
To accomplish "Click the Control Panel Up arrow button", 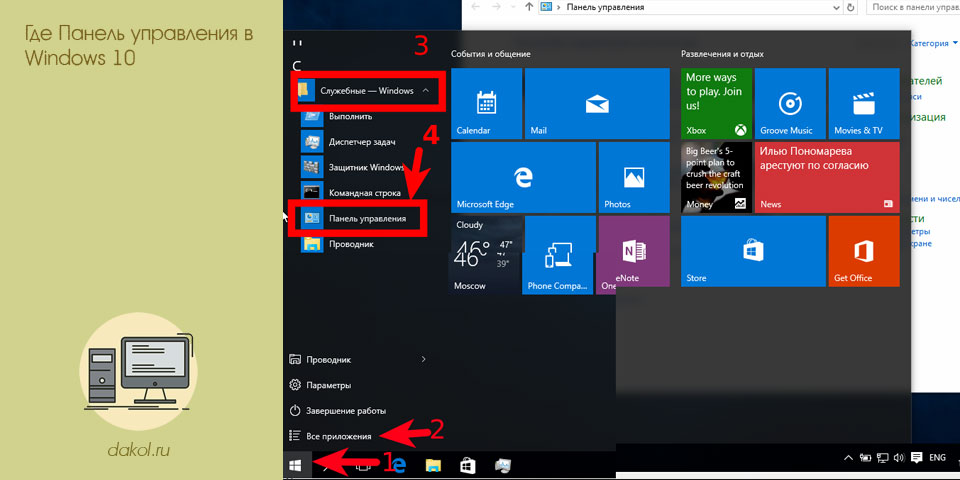I will point(528,7).
